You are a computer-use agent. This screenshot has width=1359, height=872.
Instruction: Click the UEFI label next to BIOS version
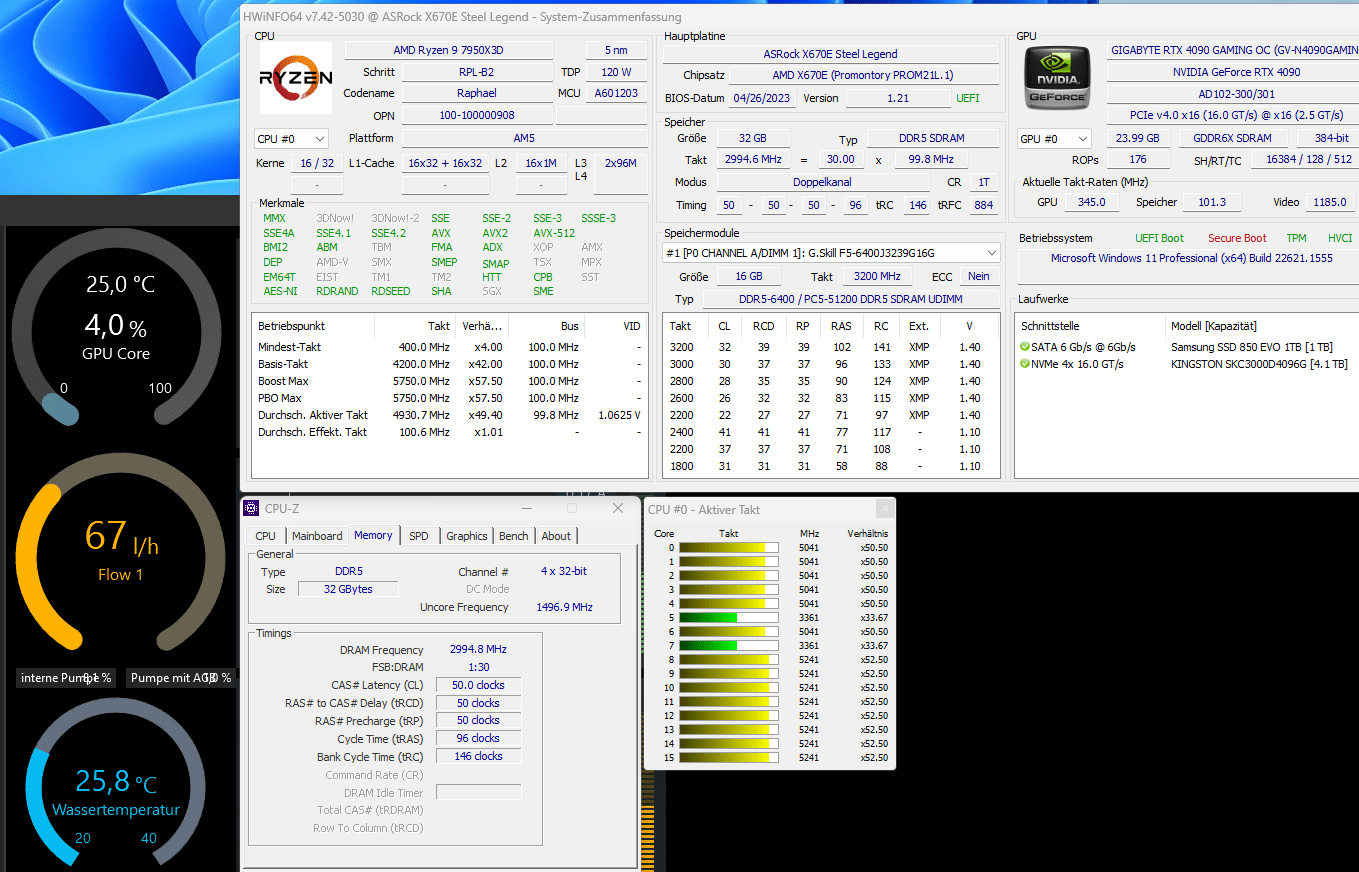coord(968,98)
